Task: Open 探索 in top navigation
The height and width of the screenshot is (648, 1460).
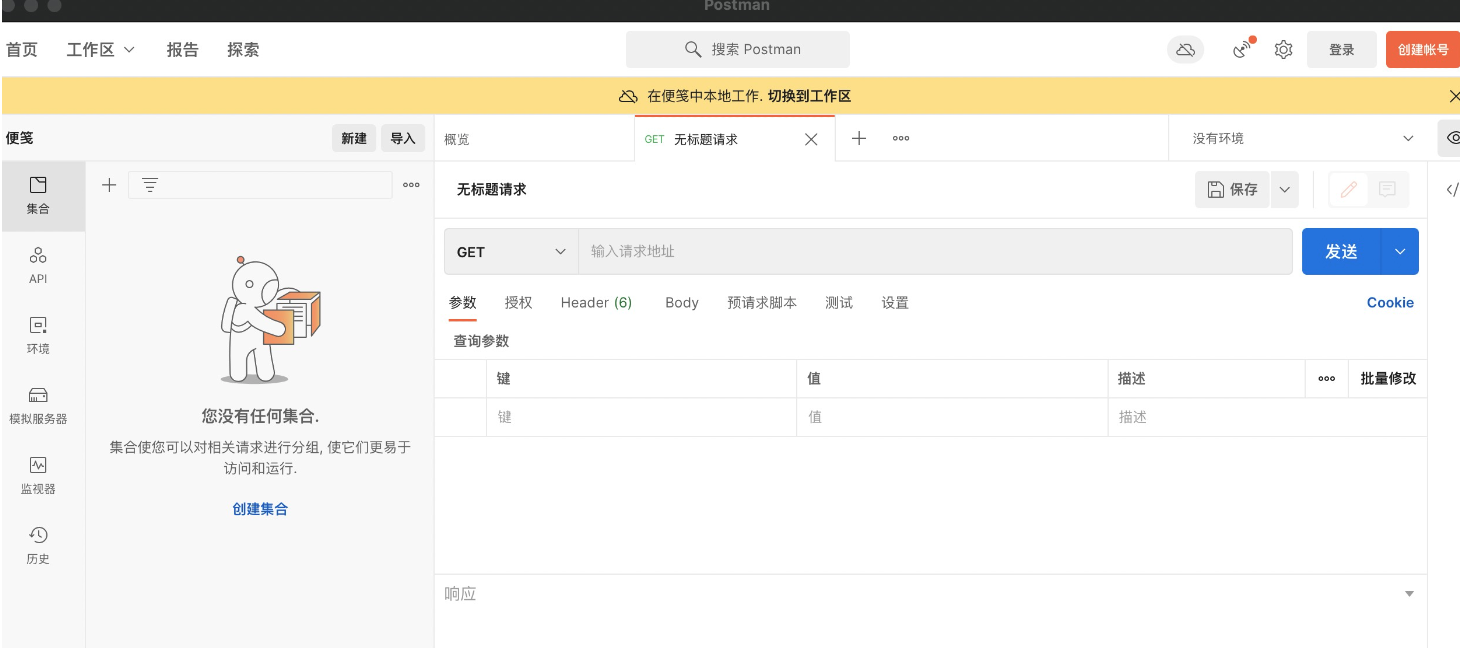Action: point(243,50)
